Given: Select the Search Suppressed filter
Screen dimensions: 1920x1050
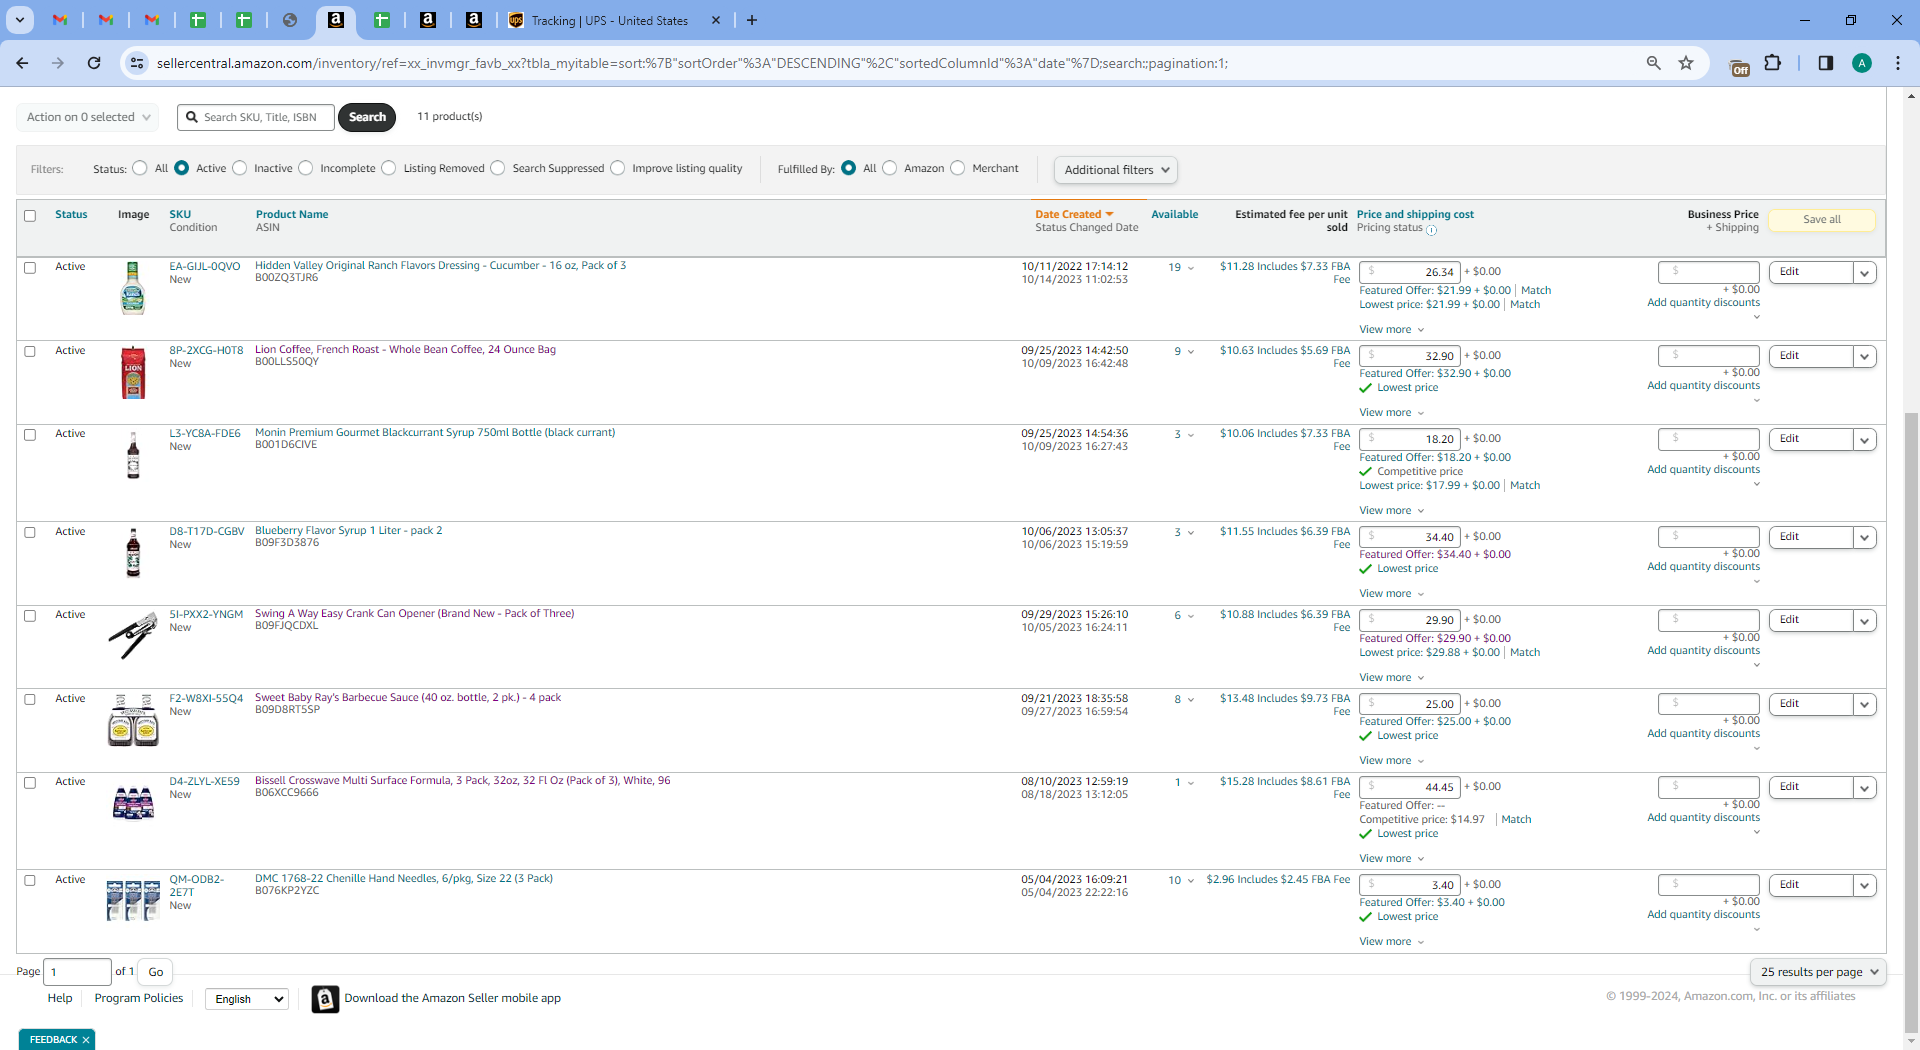Looking at the screenshot, I should [498, 168].
